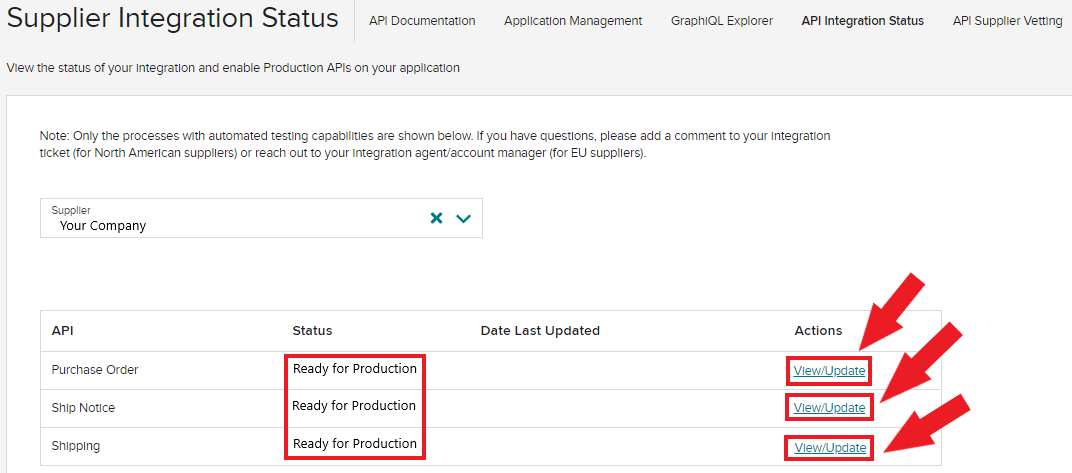Click the Supplier Integration Status page title

pyautogui.click(x=173, y=19)
